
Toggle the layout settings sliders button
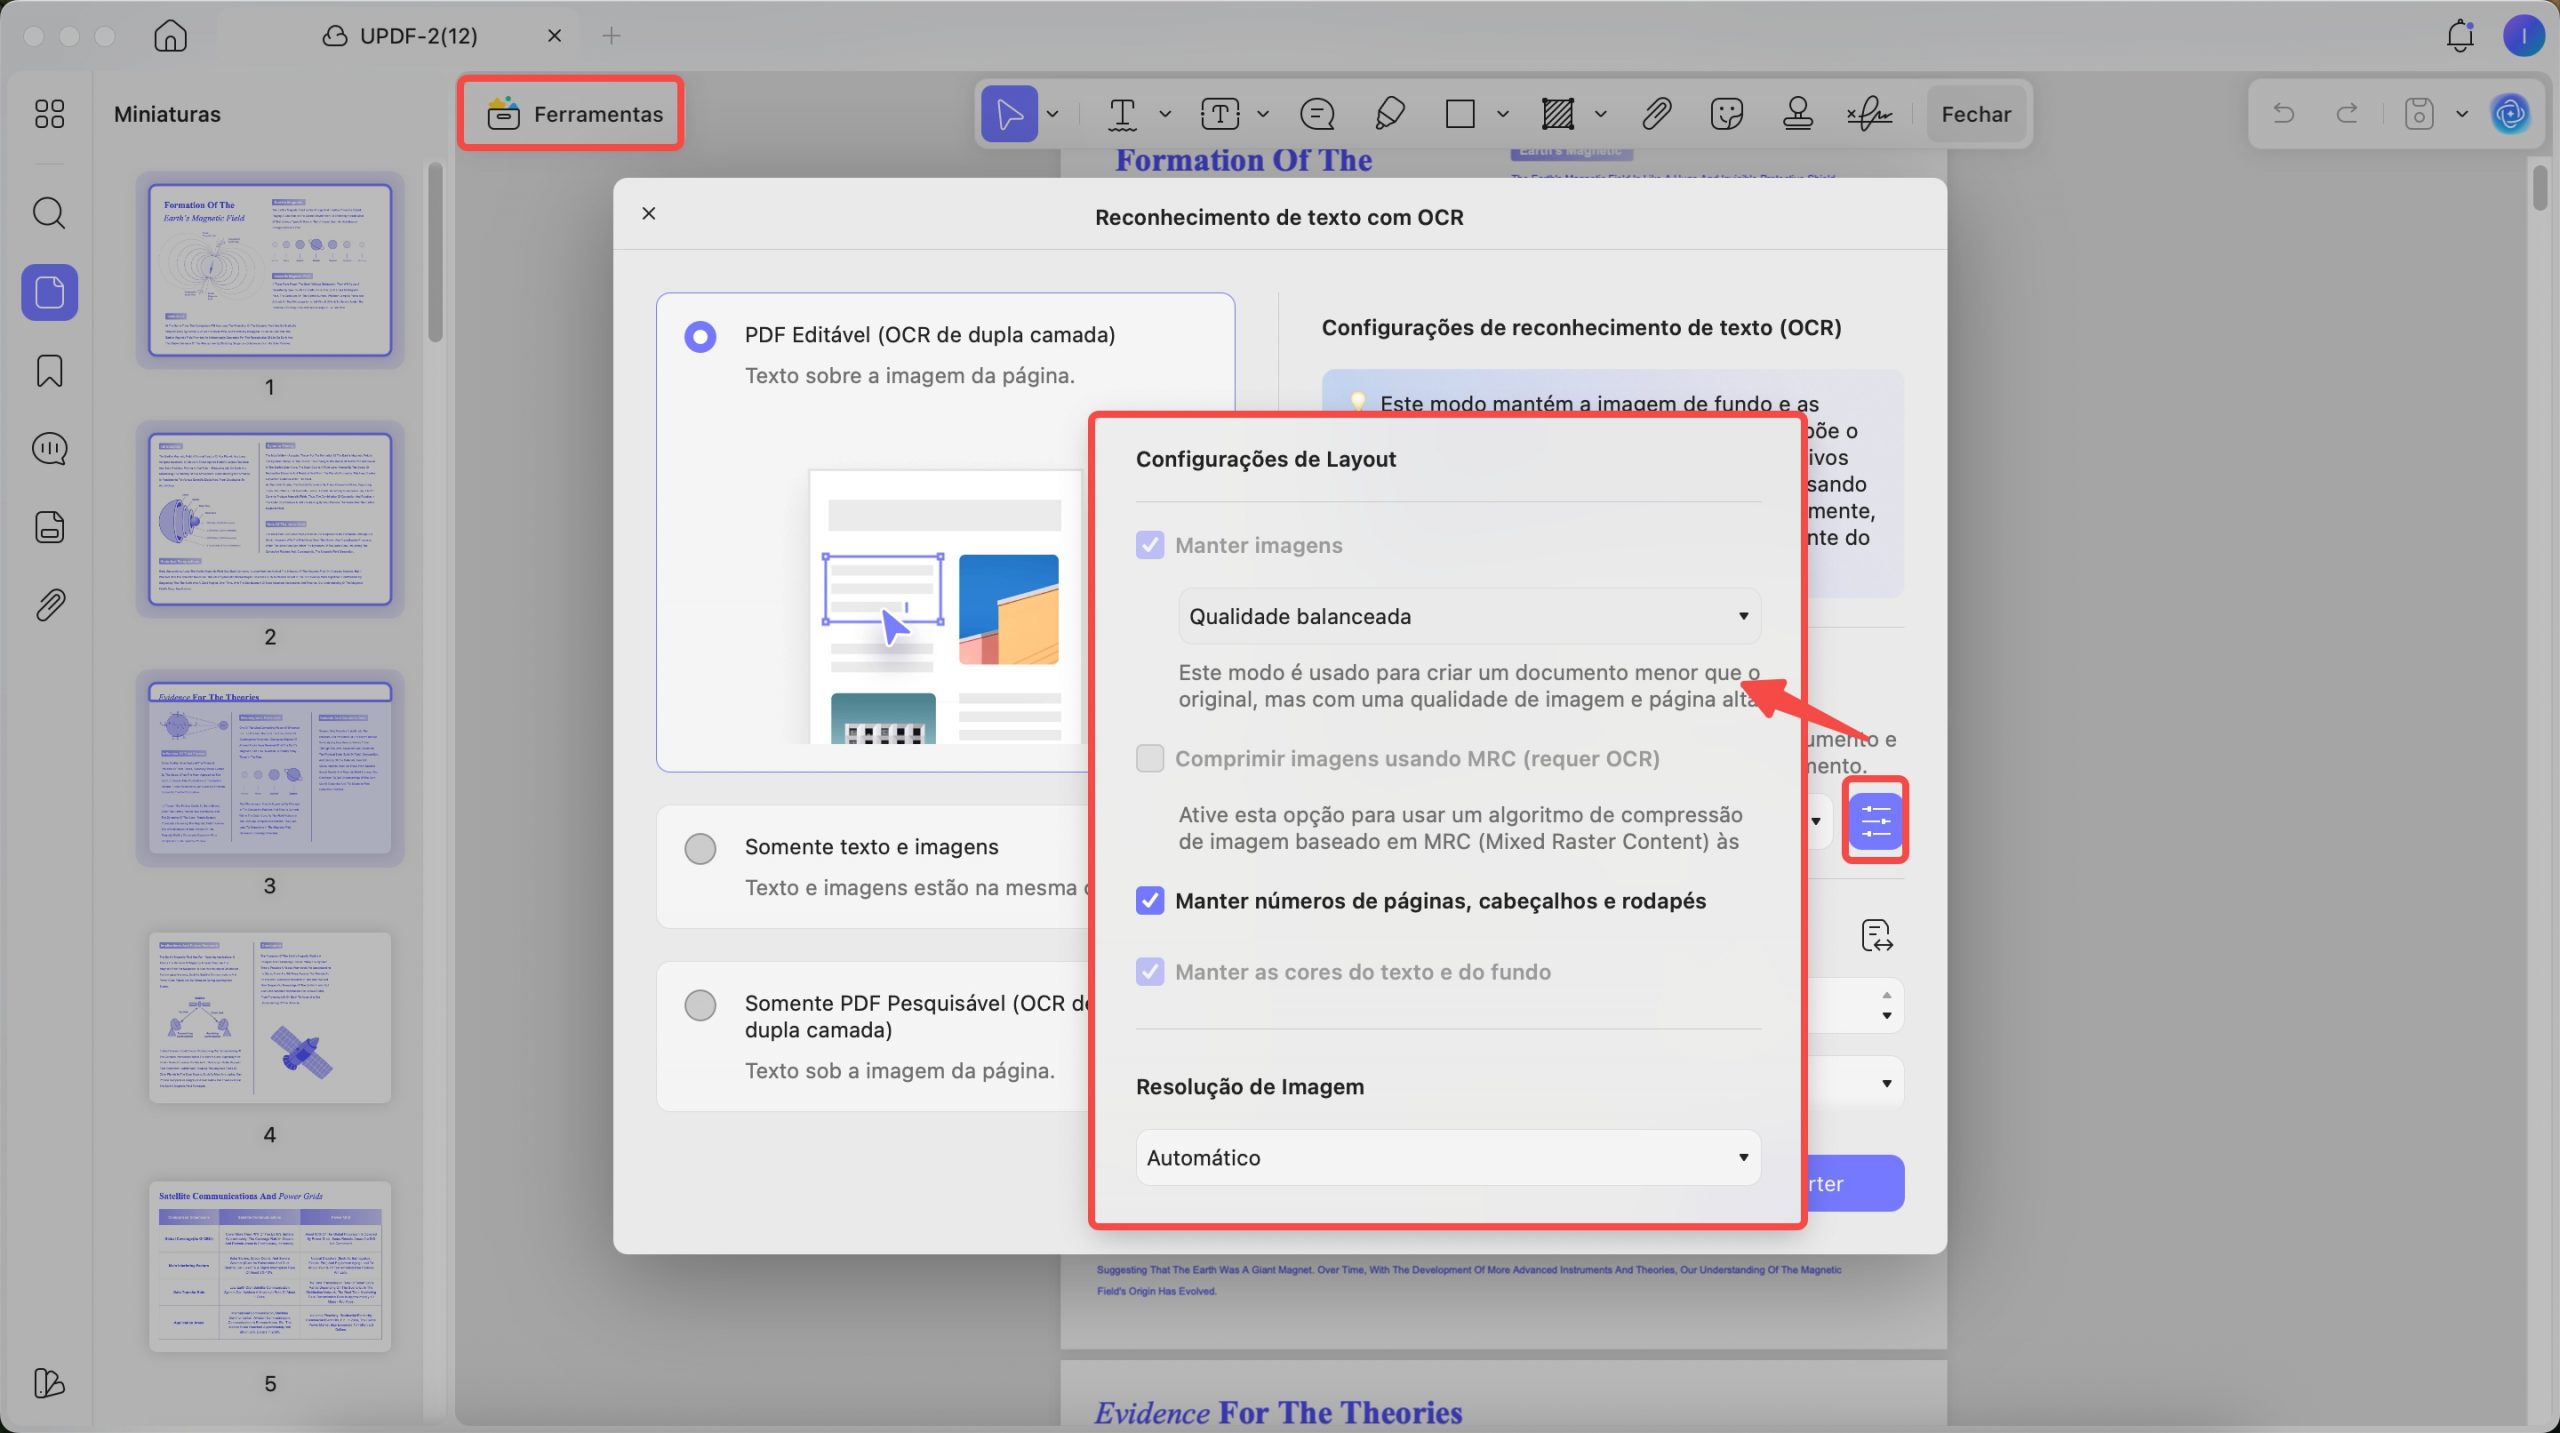click(1875, 821)
